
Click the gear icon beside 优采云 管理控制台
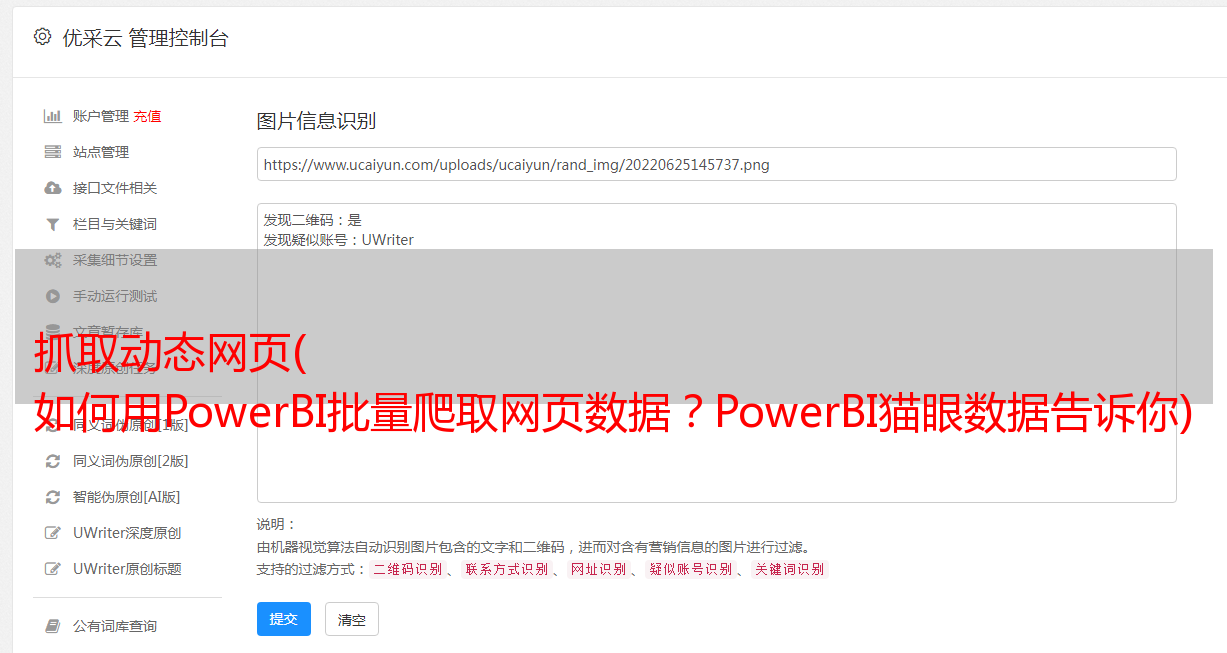(42, 37)
